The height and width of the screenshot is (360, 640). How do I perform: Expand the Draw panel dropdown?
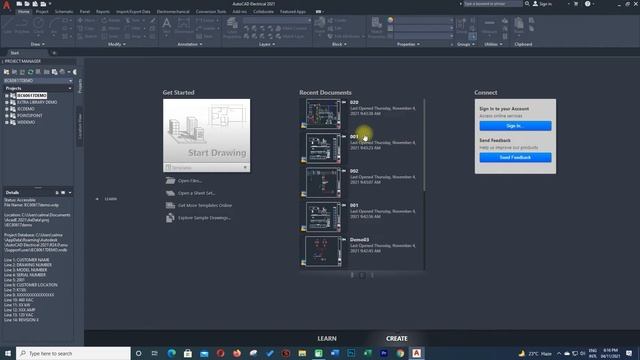pos(38,44)
